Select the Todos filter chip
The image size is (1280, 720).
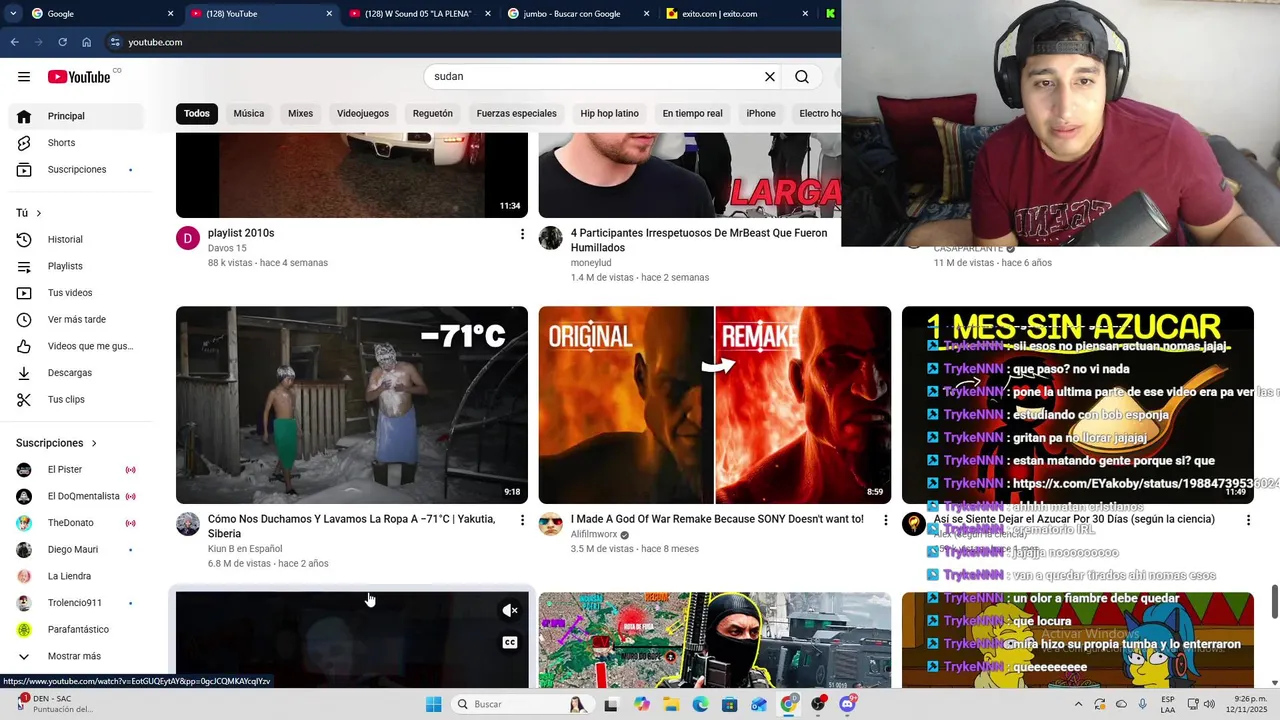pos(197,114)
